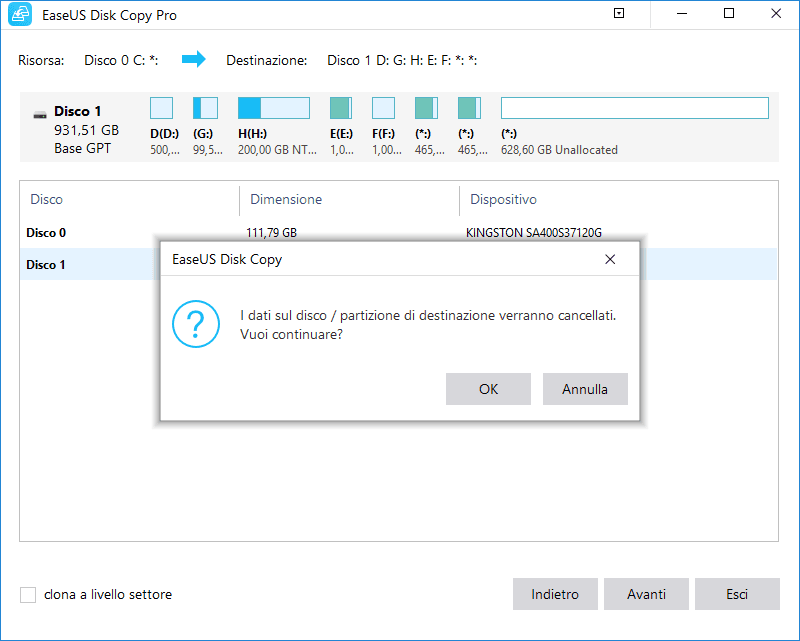Confirm with the OK button
The height and width of the screenshot is (641, 800).
(x=488, y=389)
